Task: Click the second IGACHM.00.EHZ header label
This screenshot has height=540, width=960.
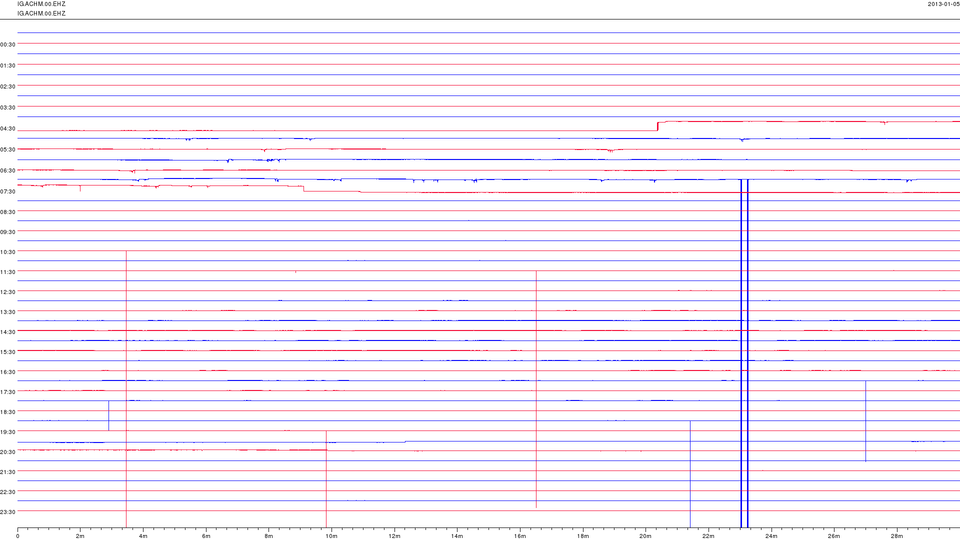Action: pos(41,13)
